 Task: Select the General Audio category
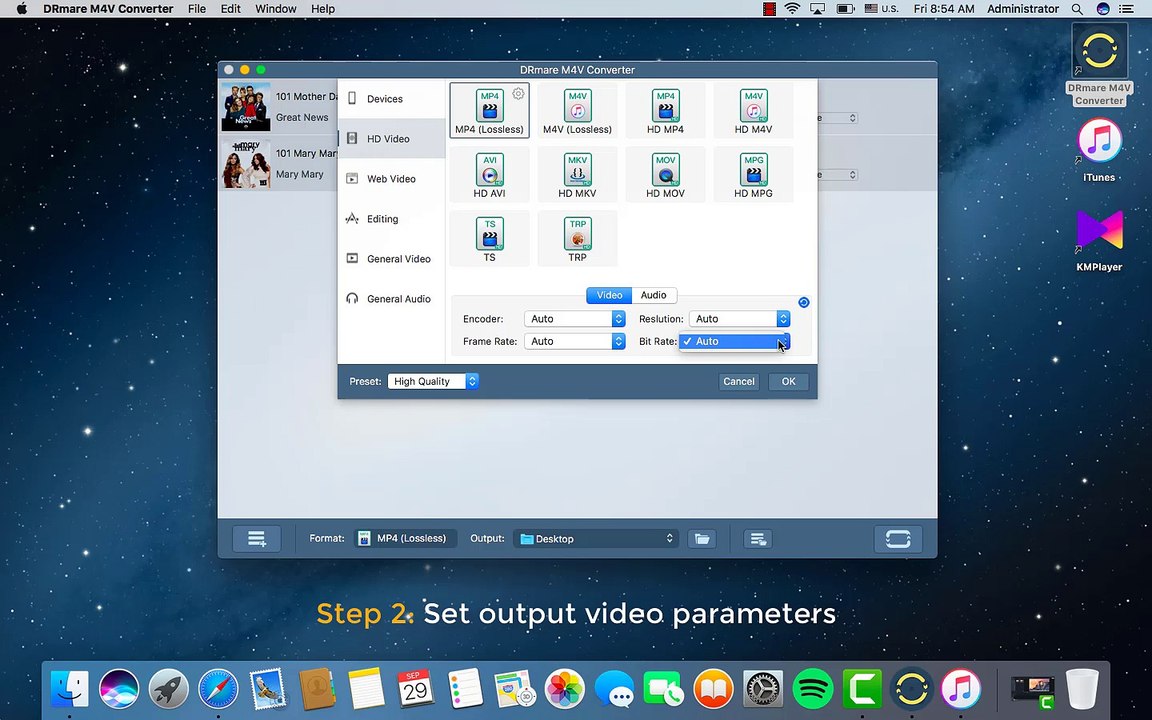[x=391, y=298]
